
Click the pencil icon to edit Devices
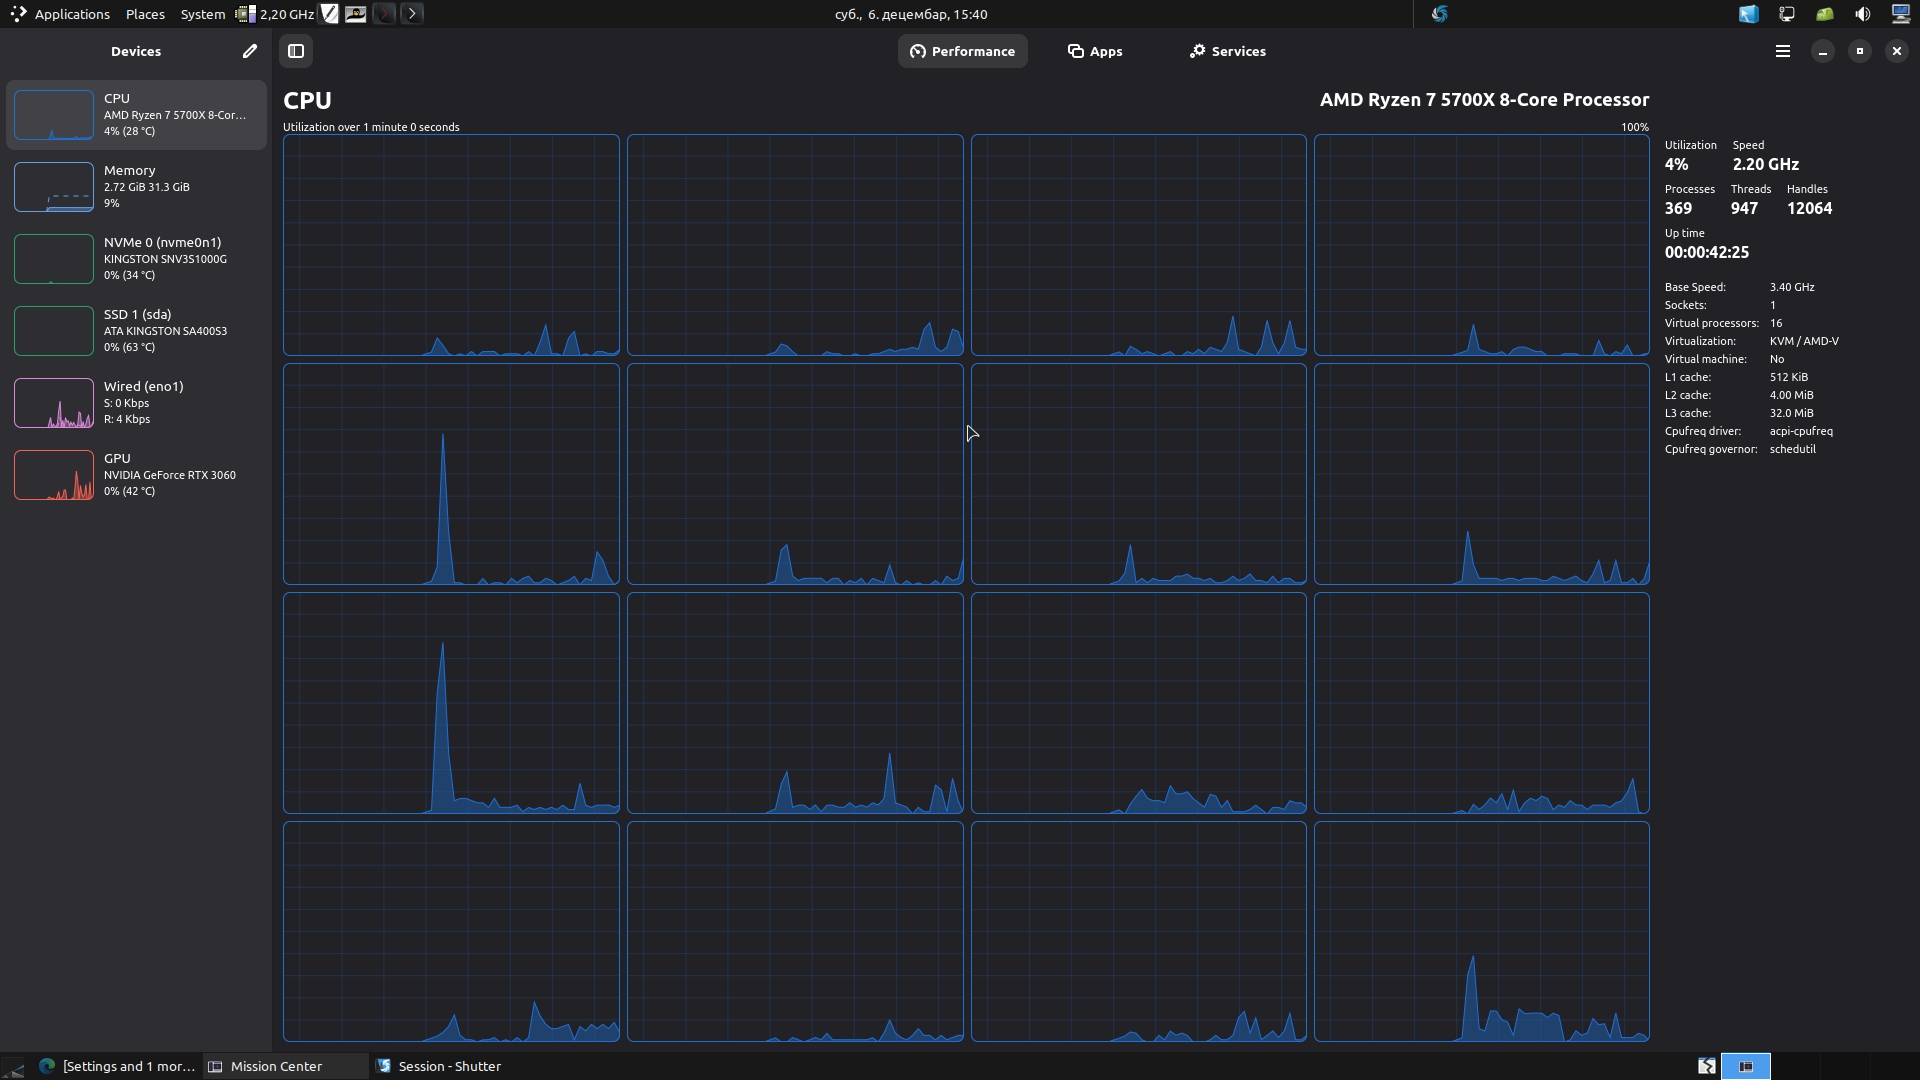(249, 51)
